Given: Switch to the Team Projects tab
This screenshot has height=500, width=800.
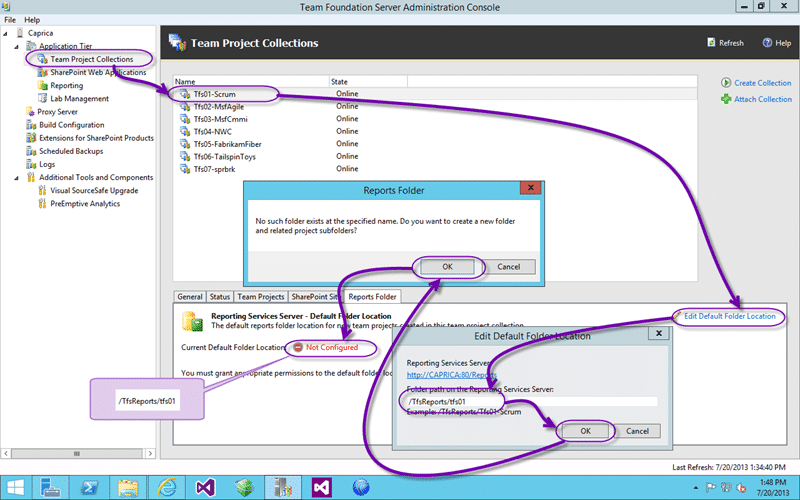Looking at the screenshot, I should (261, 297).
